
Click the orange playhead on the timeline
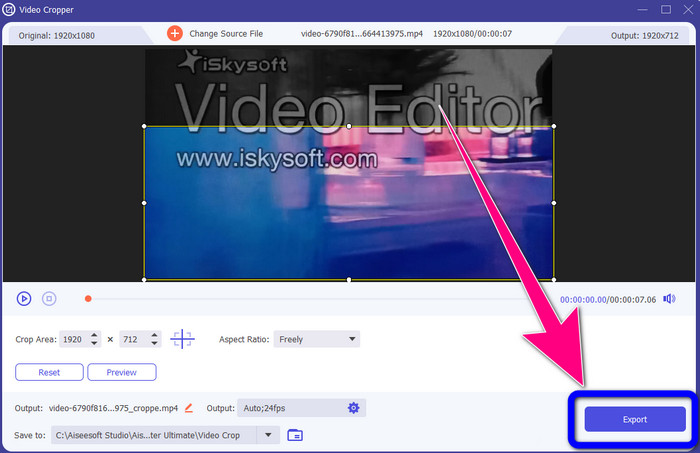tap(88, 299)
